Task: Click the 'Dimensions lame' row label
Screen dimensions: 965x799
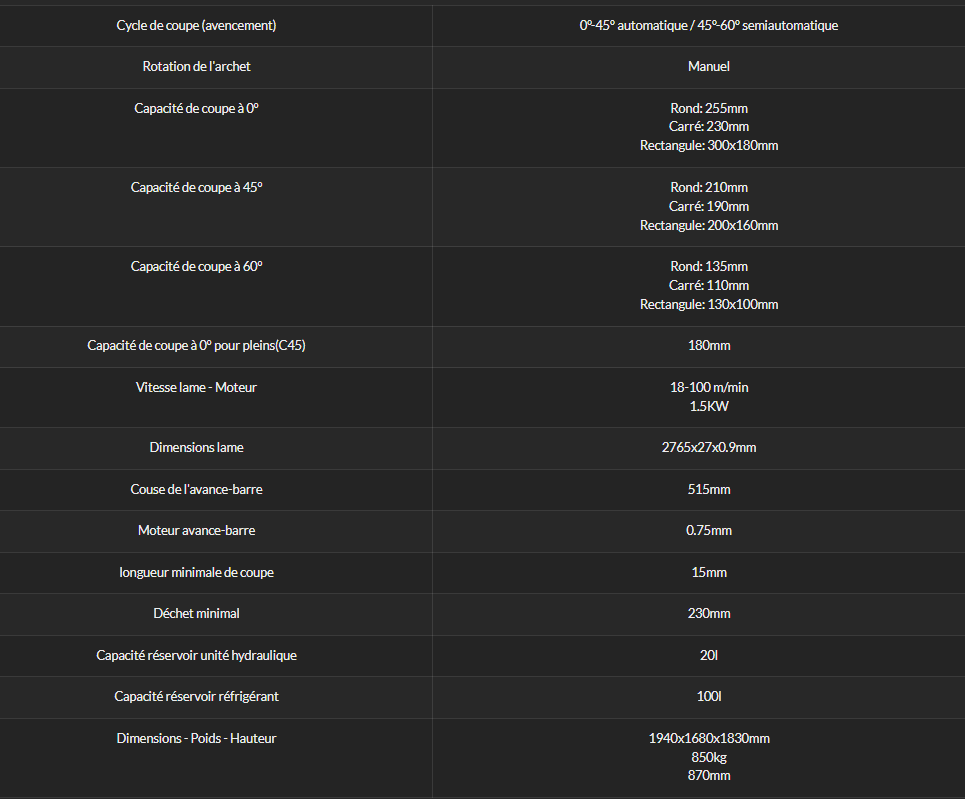Action: coord(196,448)
